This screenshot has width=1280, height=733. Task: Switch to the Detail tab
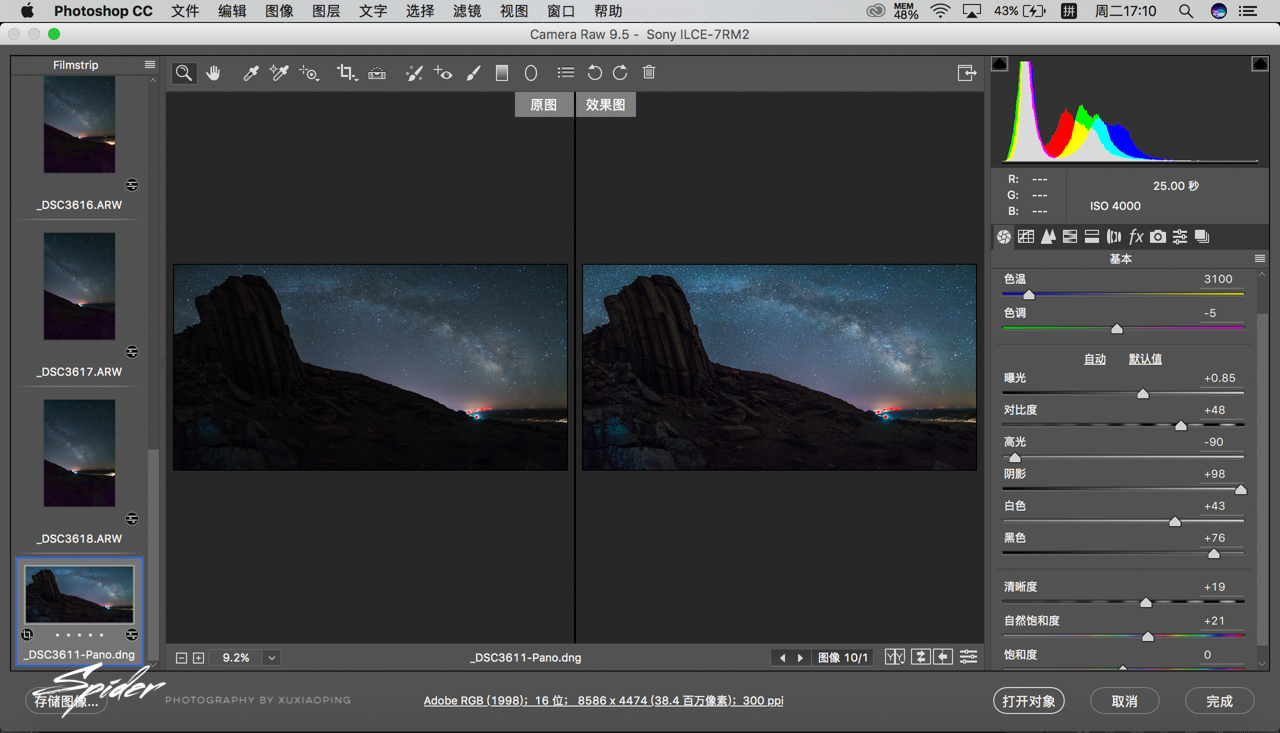[1048, 237]
